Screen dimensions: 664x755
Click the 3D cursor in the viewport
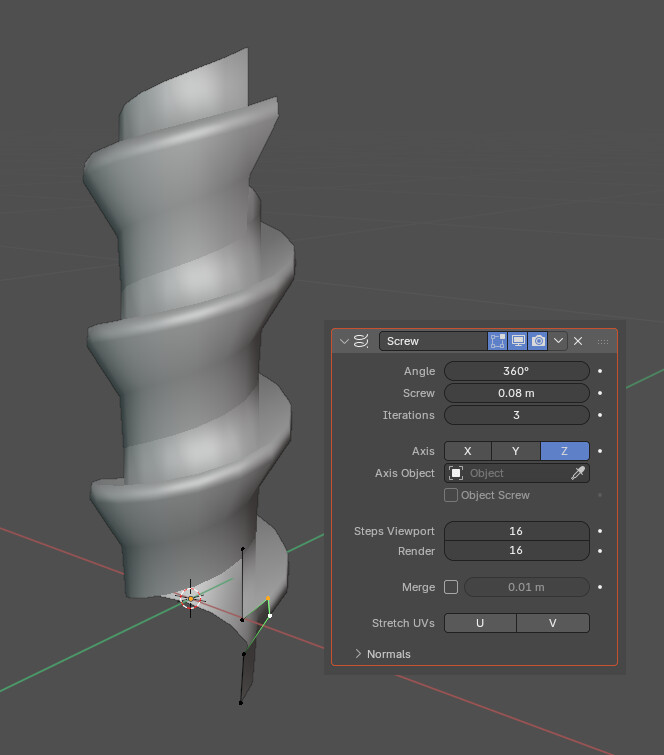click(191, 599)
